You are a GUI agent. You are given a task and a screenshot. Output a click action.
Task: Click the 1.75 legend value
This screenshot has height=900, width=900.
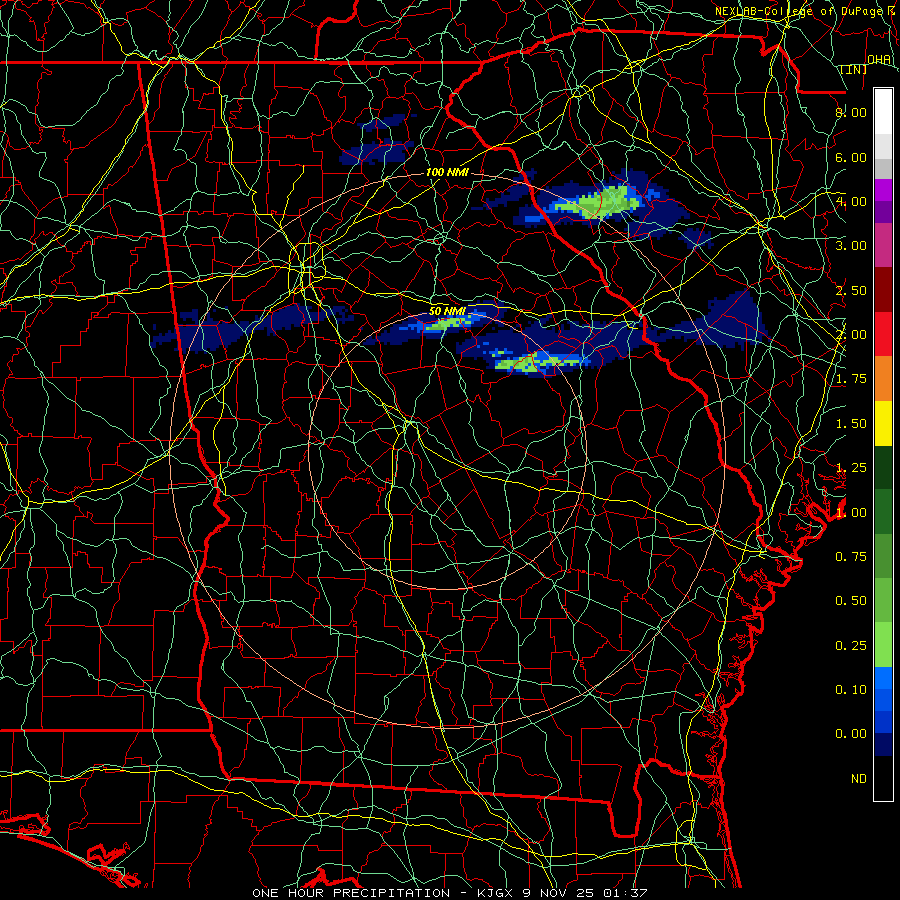tap(851, 379)
